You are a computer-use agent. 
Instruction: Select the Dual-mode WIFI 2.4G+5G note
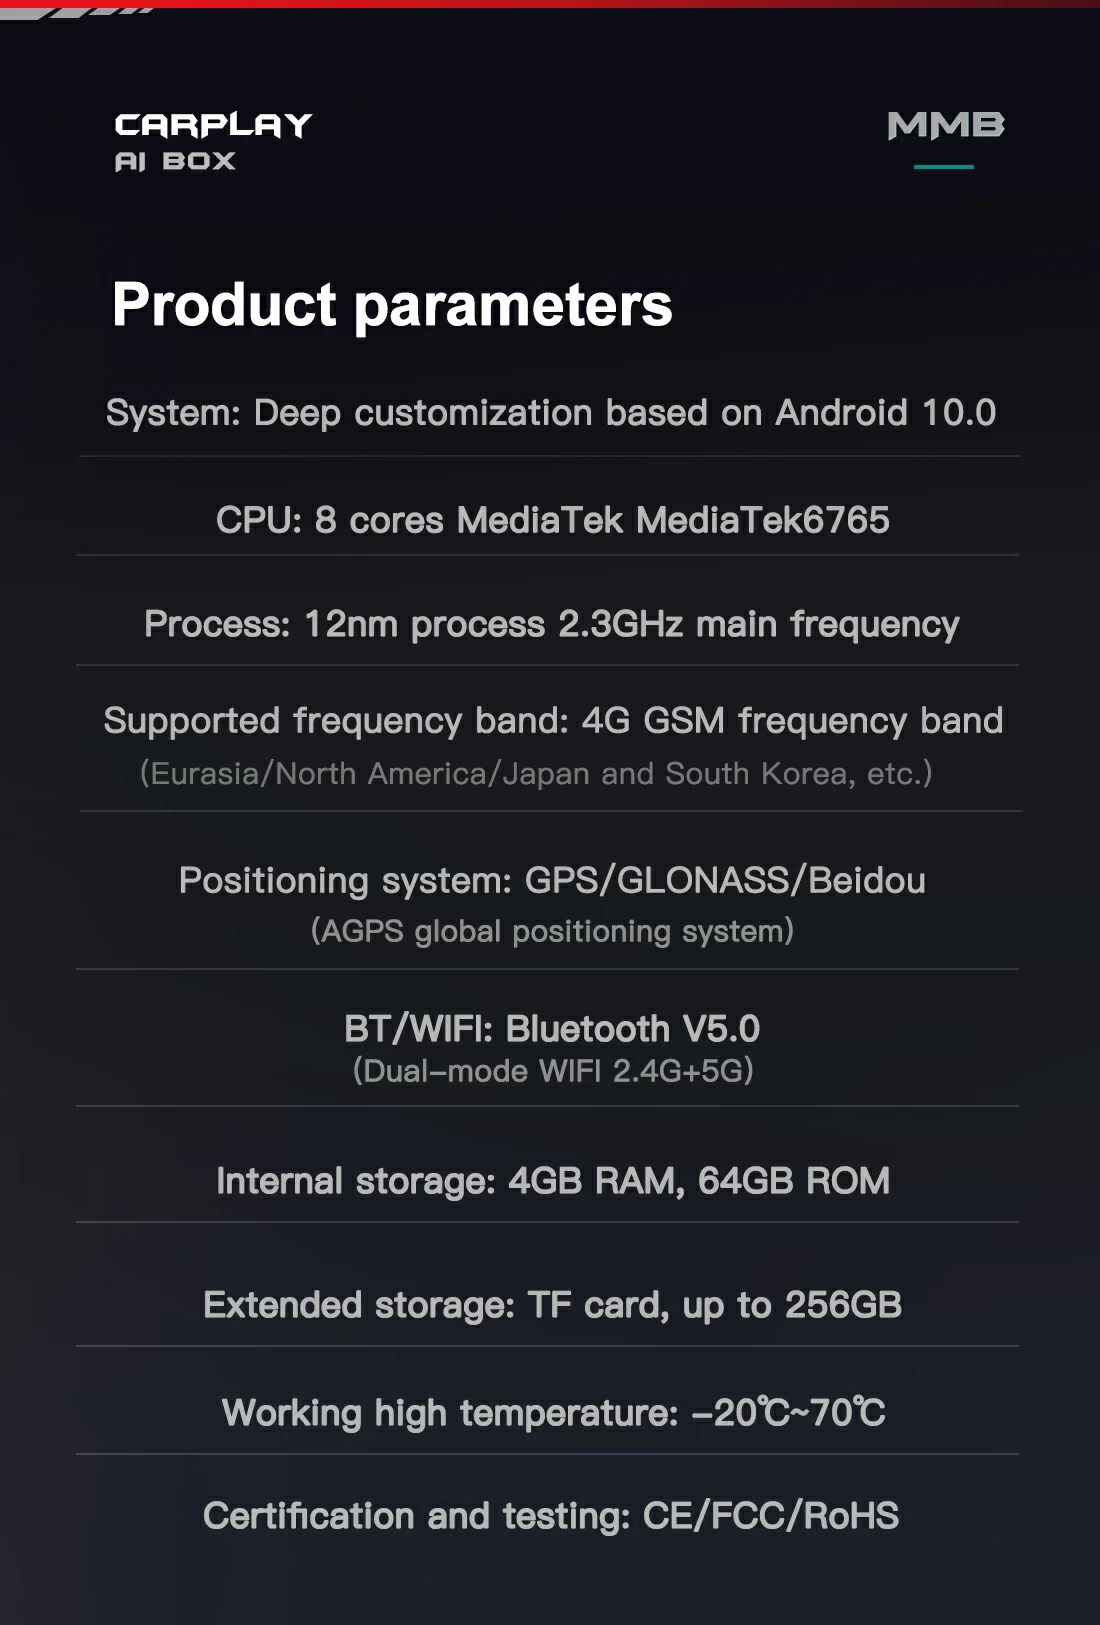pos(553,1071)
